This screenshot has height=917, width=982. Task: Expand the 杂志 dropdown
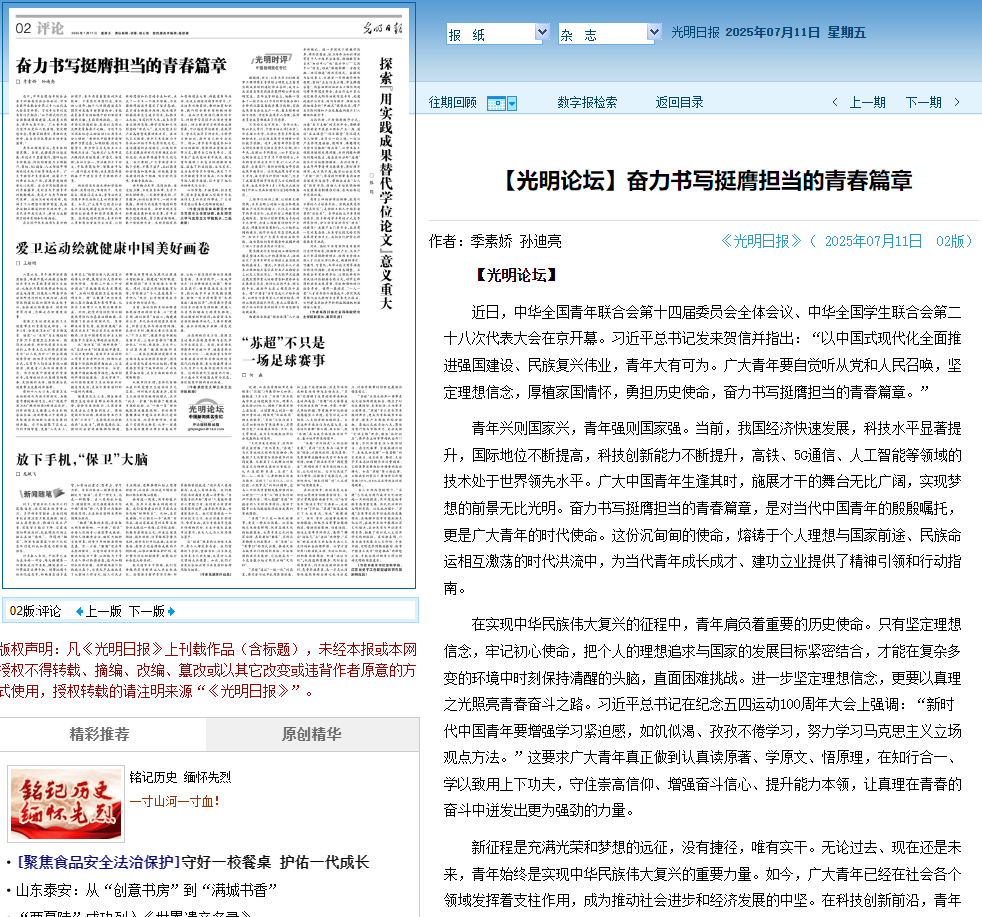coord(654,33)
